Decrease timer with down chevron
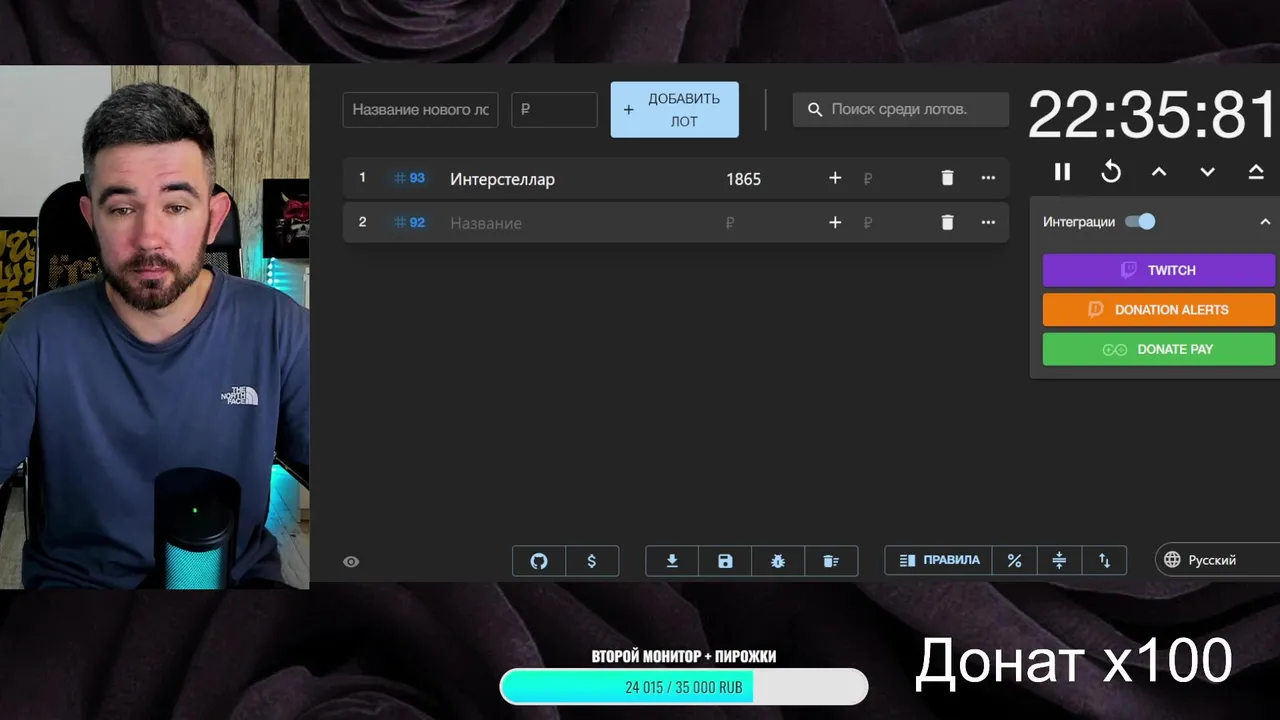 (x=1207, y=172)
